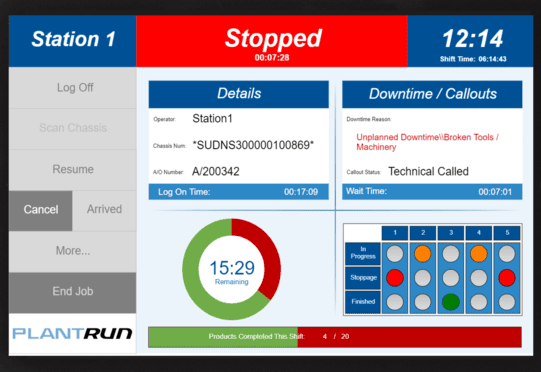Select the red Stoppage indicator for station 1
This screenshot has height=372, width=541.
[395, 278]
